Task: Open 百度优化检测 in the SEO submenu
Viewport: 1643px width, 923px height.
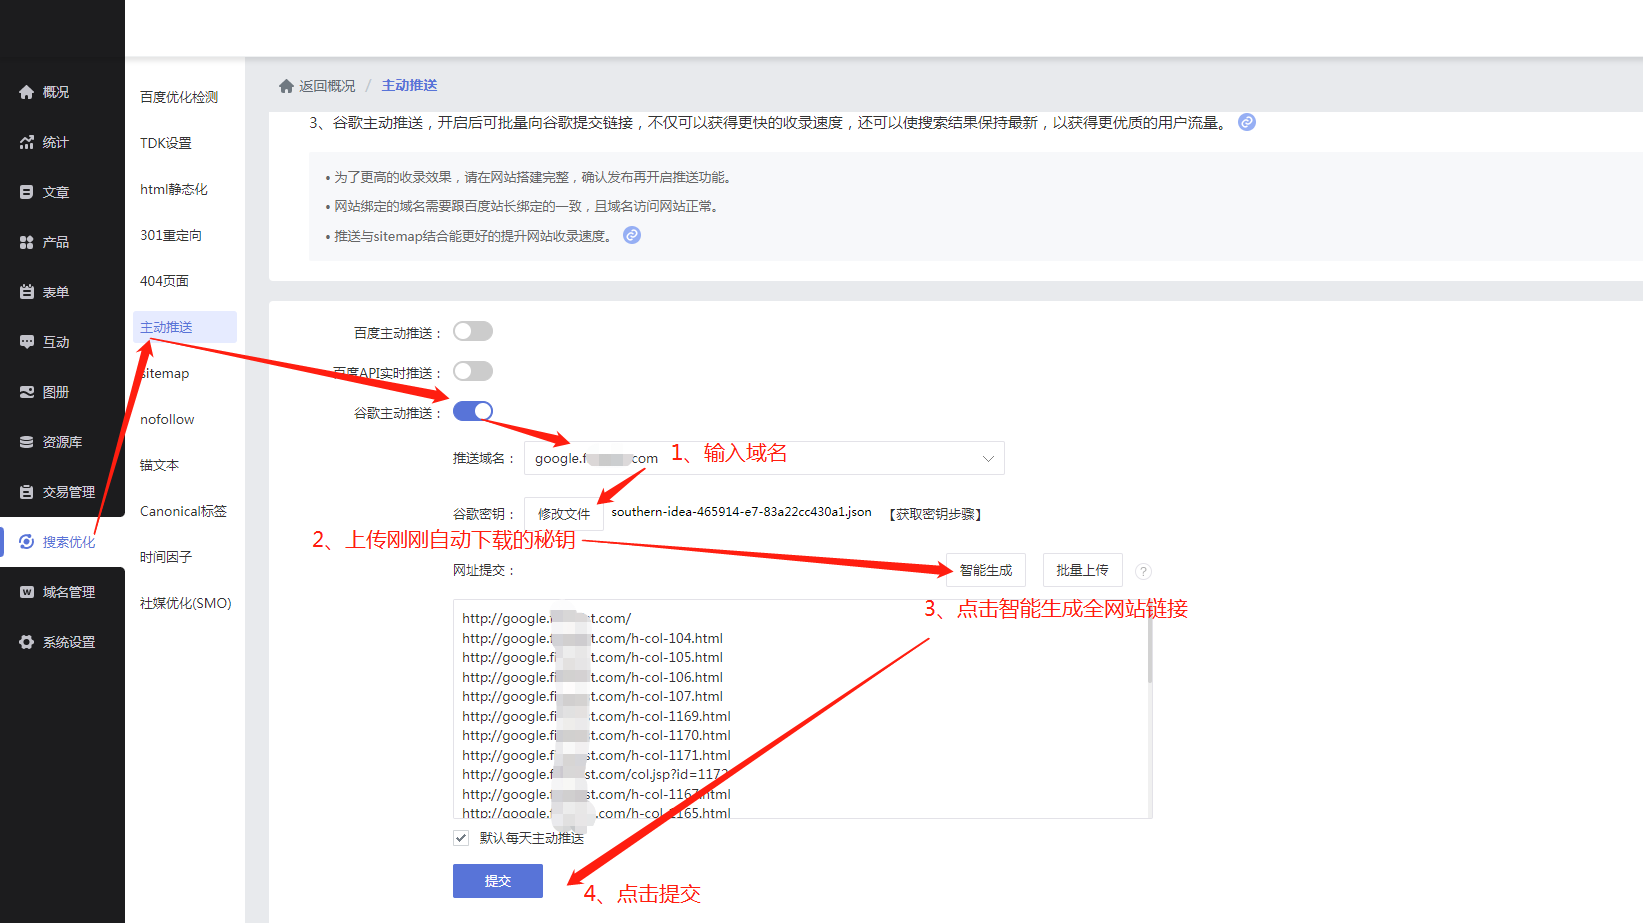Action: pos(179,97)
